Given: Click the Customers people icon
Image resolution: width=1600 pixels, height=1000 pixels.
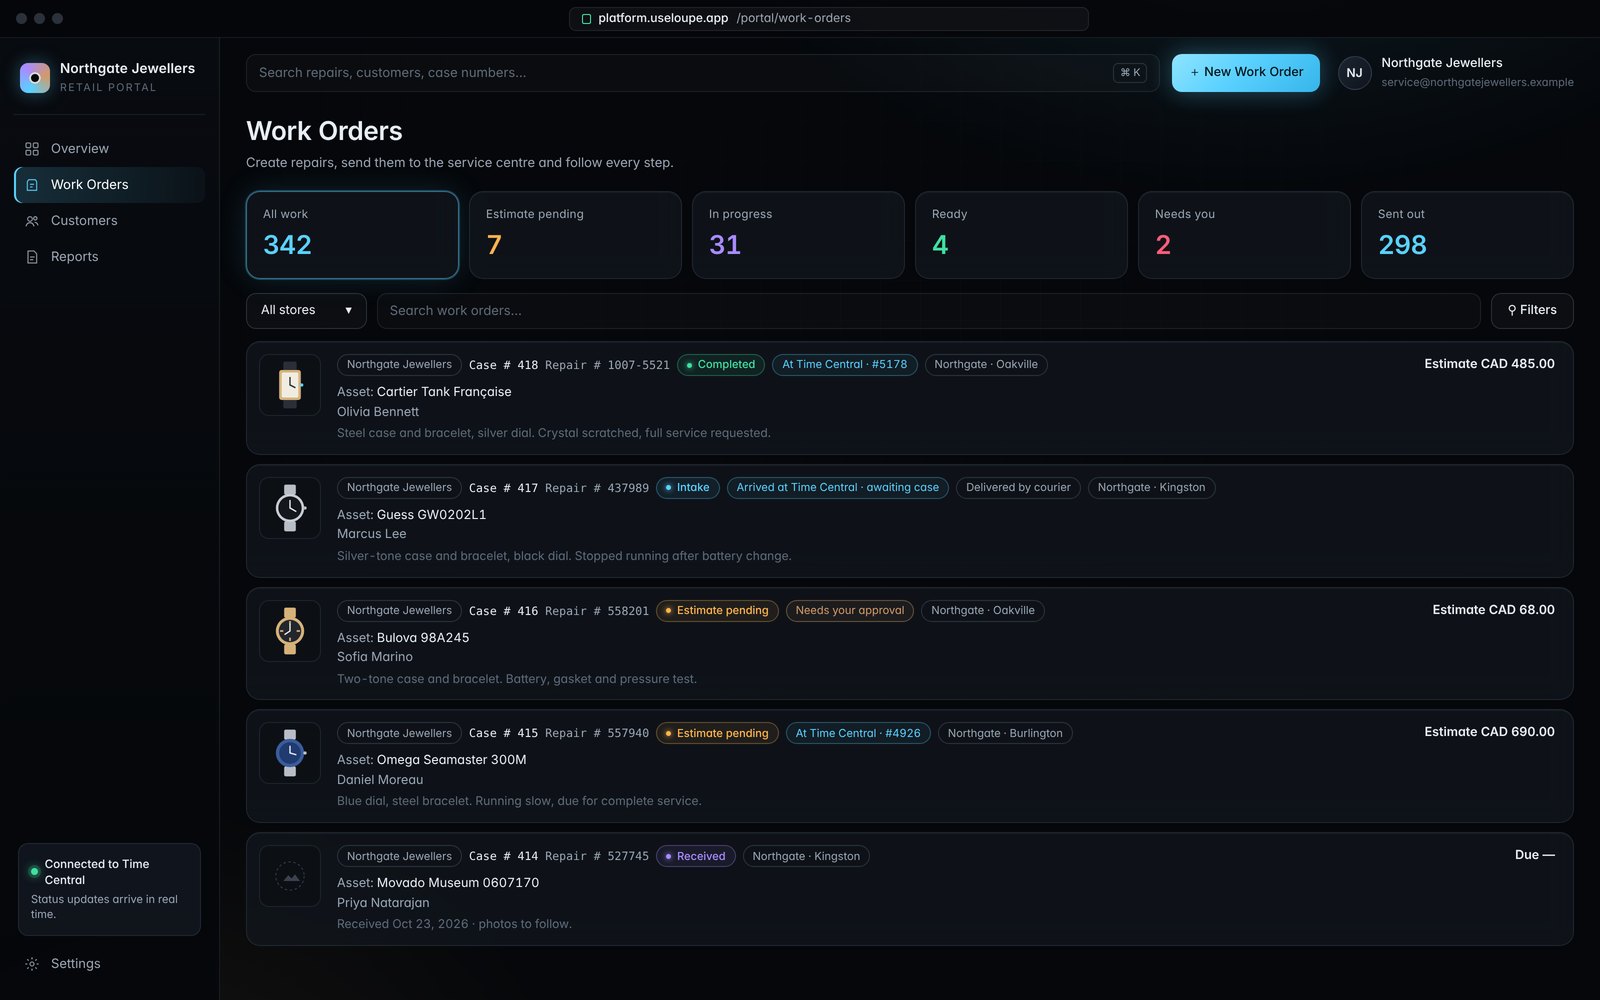Looking at the screenshot, I should click(x=32, y=221).
